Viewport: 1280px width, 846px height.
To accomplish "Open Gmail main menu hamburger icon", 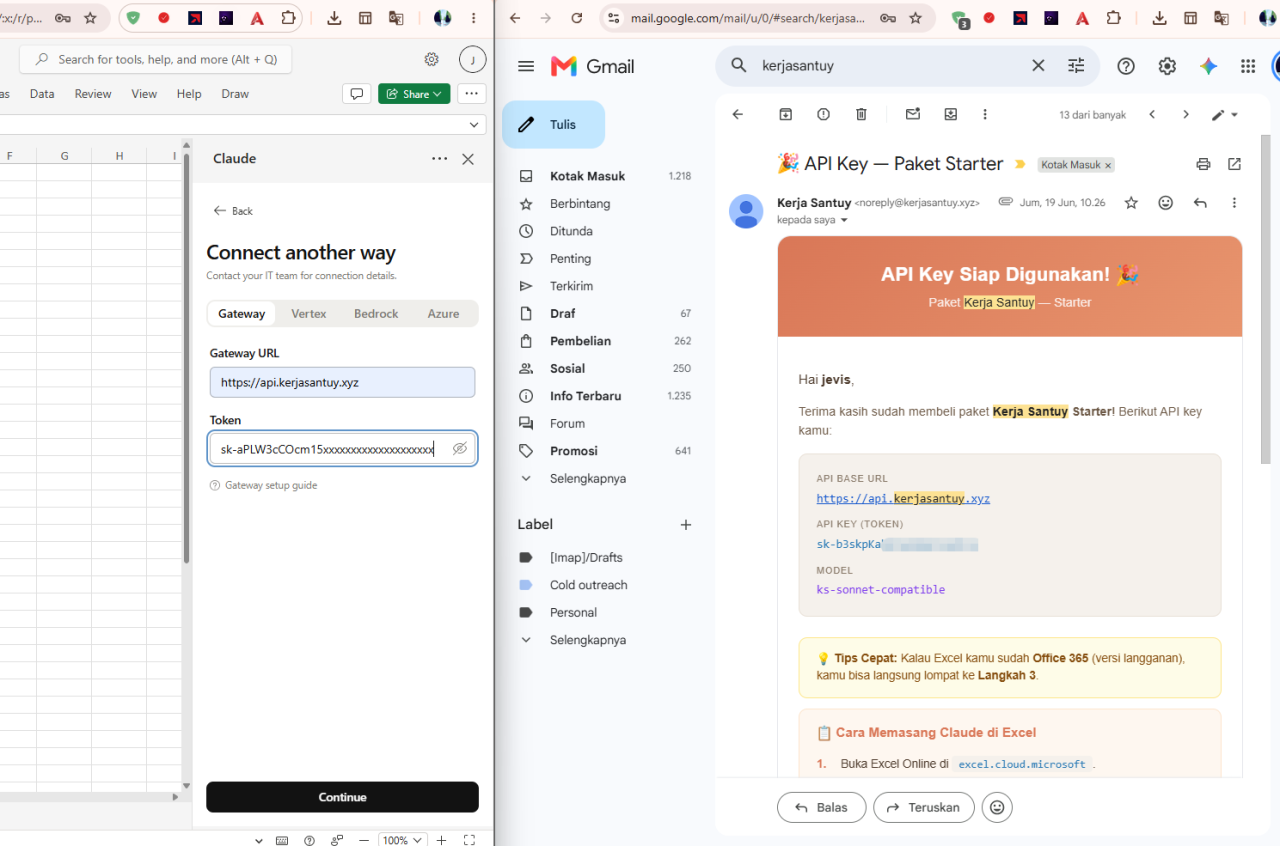I will [526, 66].
